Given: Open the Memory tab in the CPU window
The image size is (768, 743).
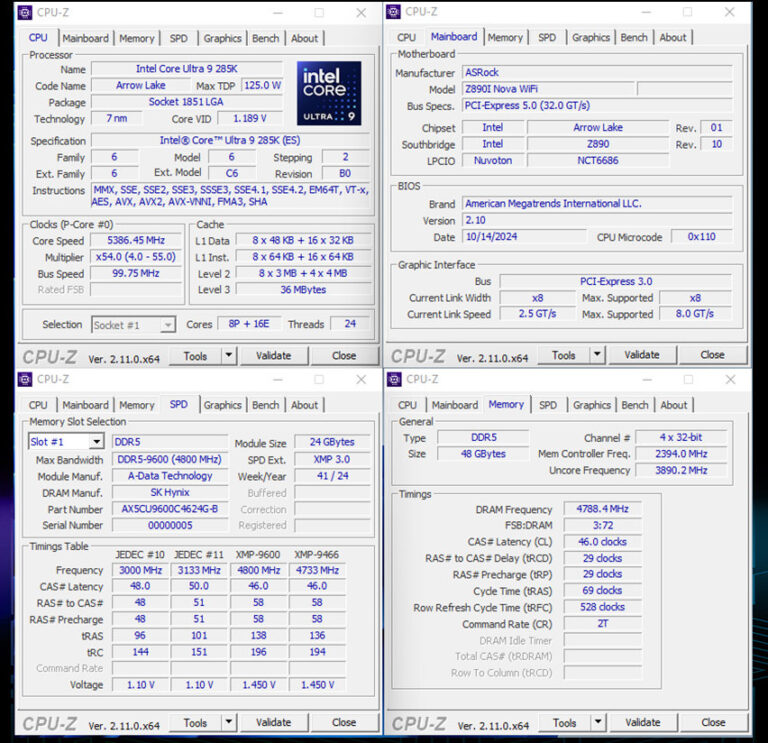Looking at the screenshot, I should [x=137, y=38].
